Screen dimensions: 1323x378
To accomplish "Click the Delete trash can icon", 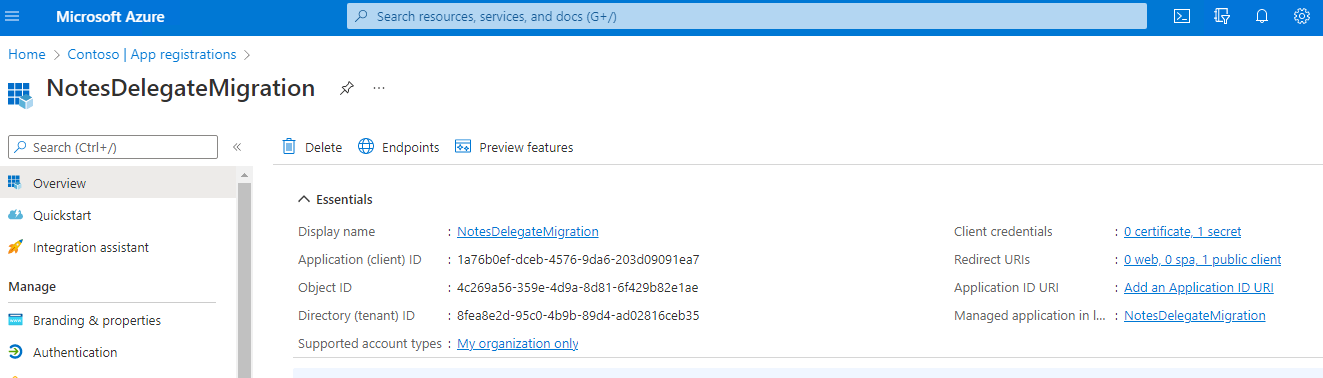I will point(289,147).
